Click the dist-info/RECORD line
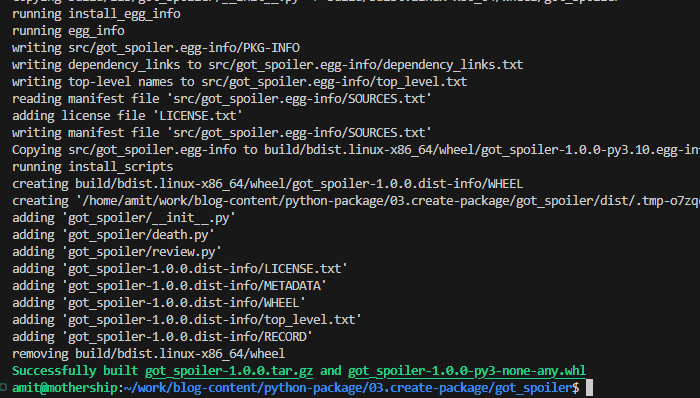This screenshot has width=700, height=398. (162, 336)
